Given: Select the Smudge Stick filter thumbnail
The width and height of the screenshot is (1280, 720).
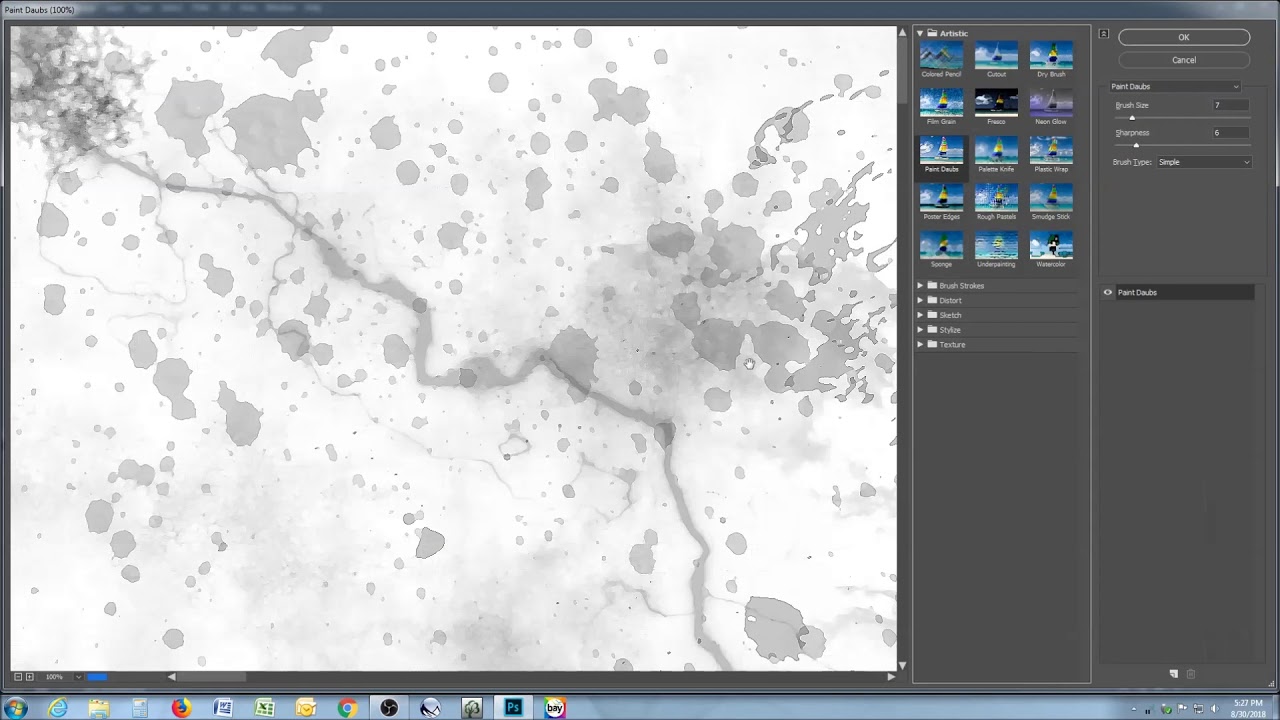Looking at the screenshot, I should coord(1051,197).
